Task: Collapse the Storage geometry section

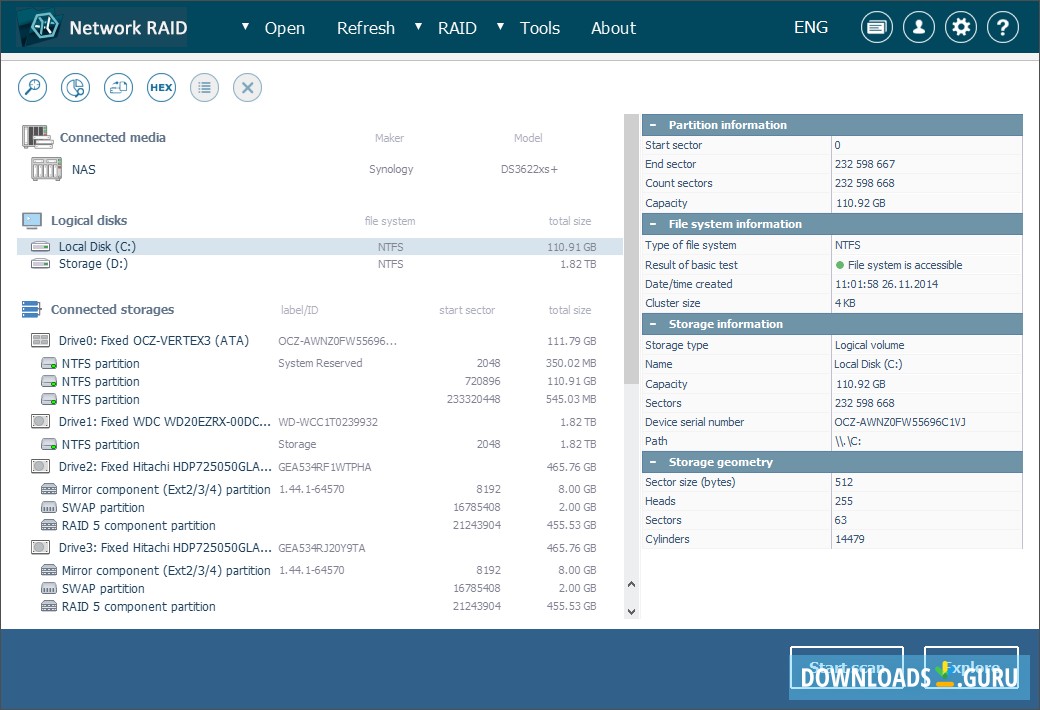Action: [653, 462]
